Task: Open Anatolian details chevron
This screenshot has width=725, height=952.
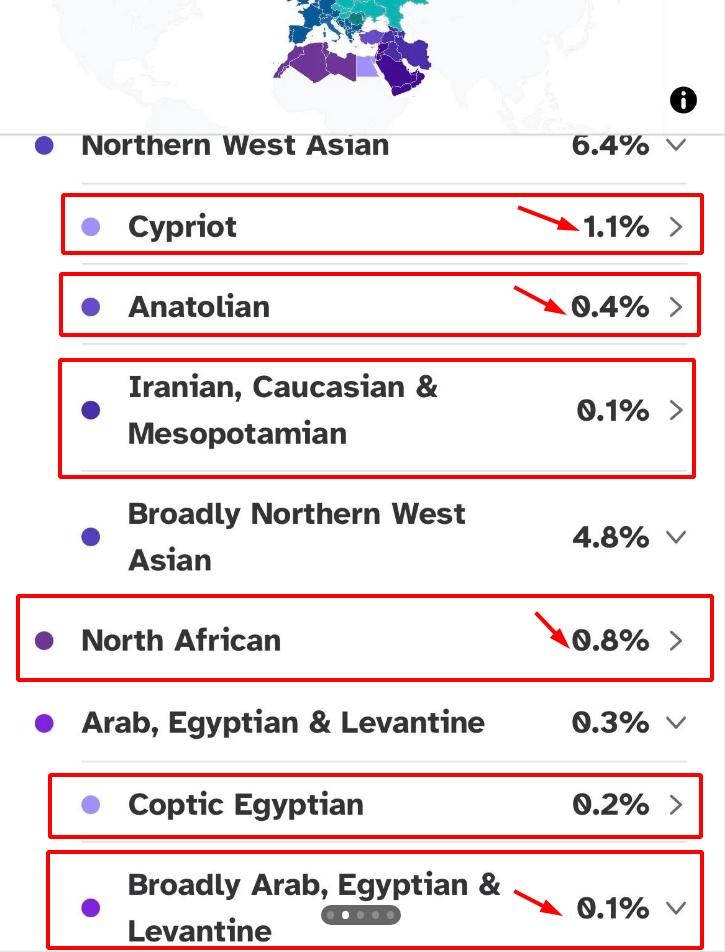Action: pos(676,307)
